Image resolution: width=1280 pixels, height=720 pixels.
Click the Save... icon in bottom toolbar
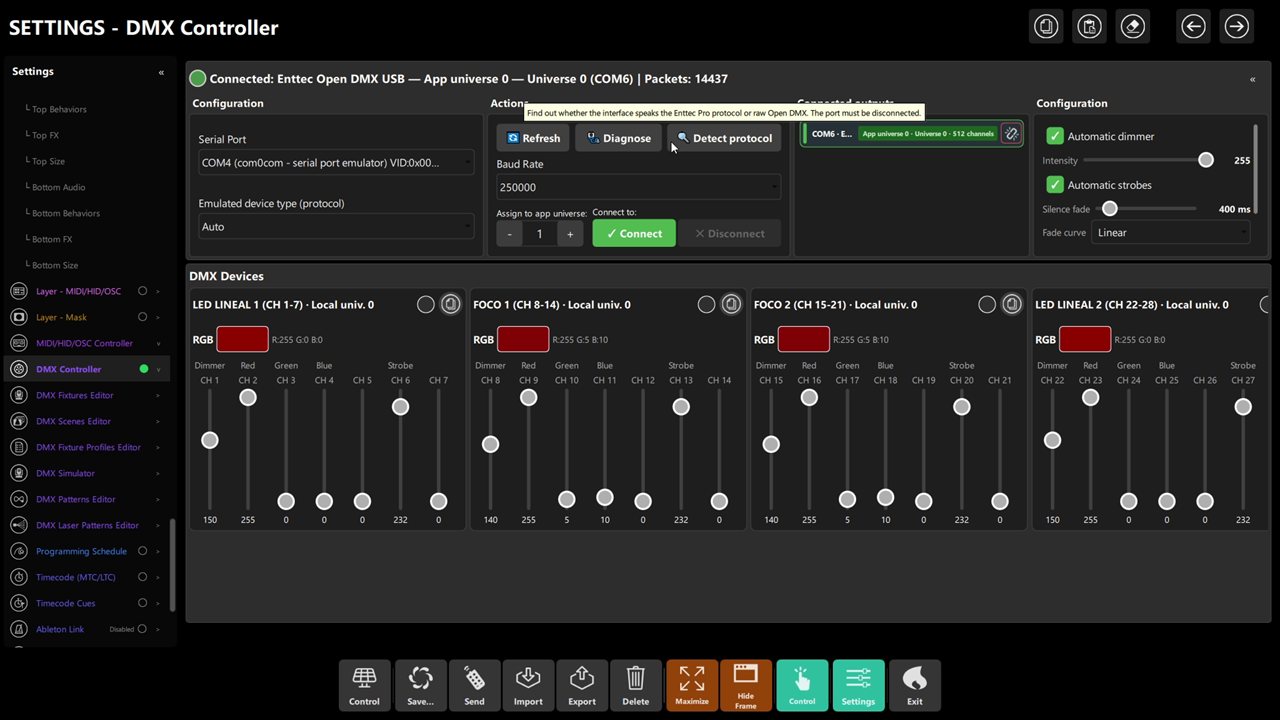(421, 686)
